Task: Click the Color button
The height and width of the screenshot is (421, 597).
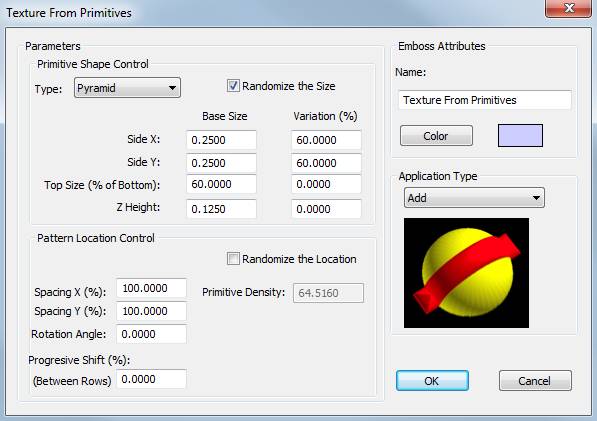Action: pyautogui.click(x=436, y=136)
